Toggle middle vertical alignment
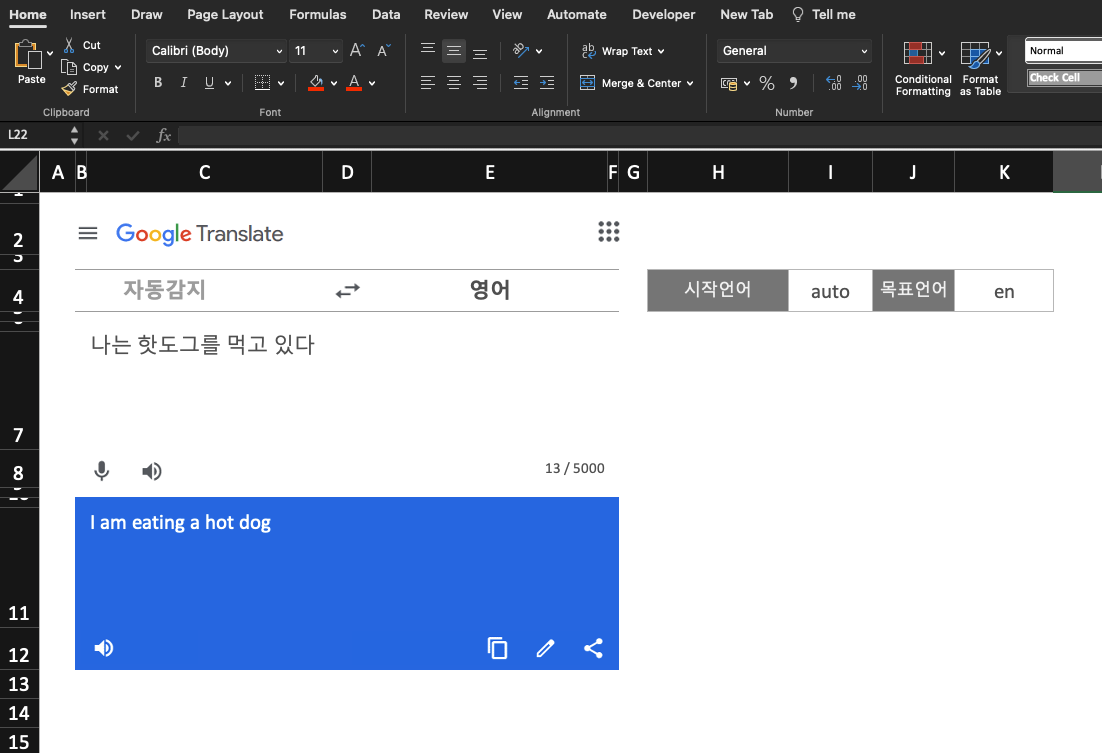 click(x=454, y=51)
